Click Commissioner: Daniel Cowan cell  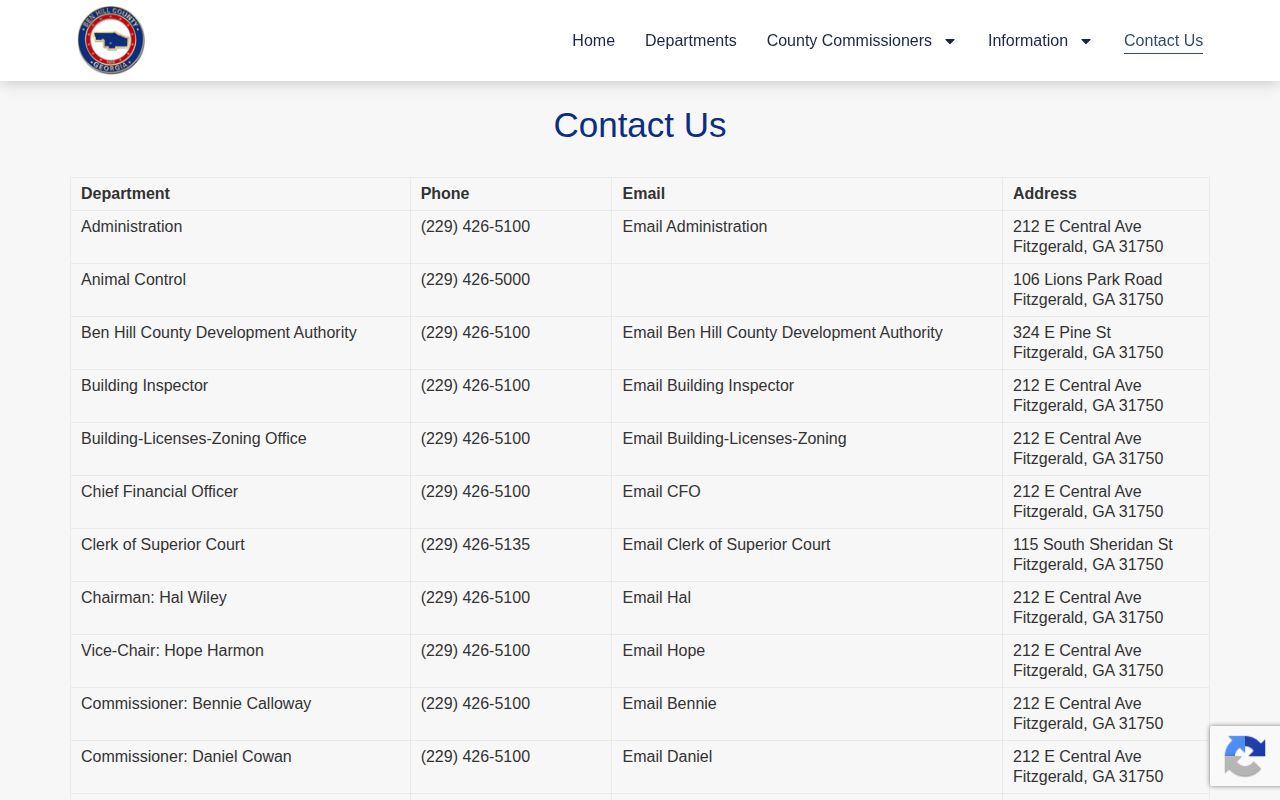point(240,767)
